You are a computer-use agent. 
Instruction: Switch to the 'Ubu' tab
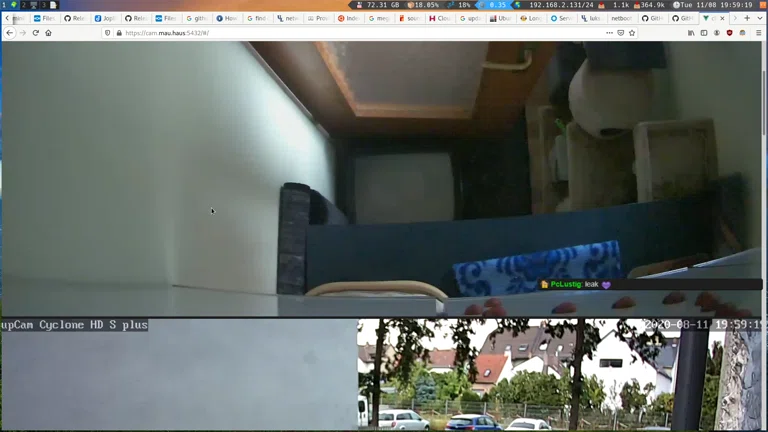500,18
